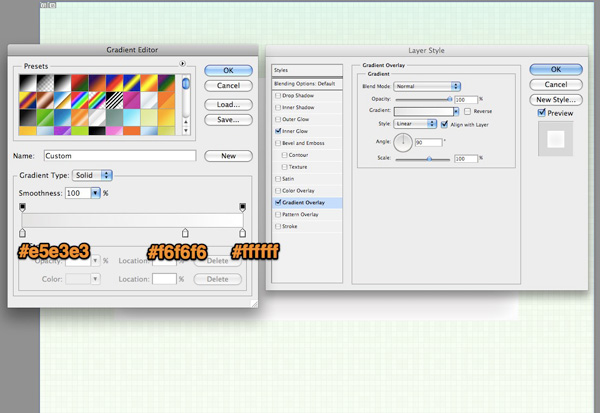This screenshot has height=413, width=600.
Task: Open the Color stop dropdown arrow
Action: click(96, 279)
